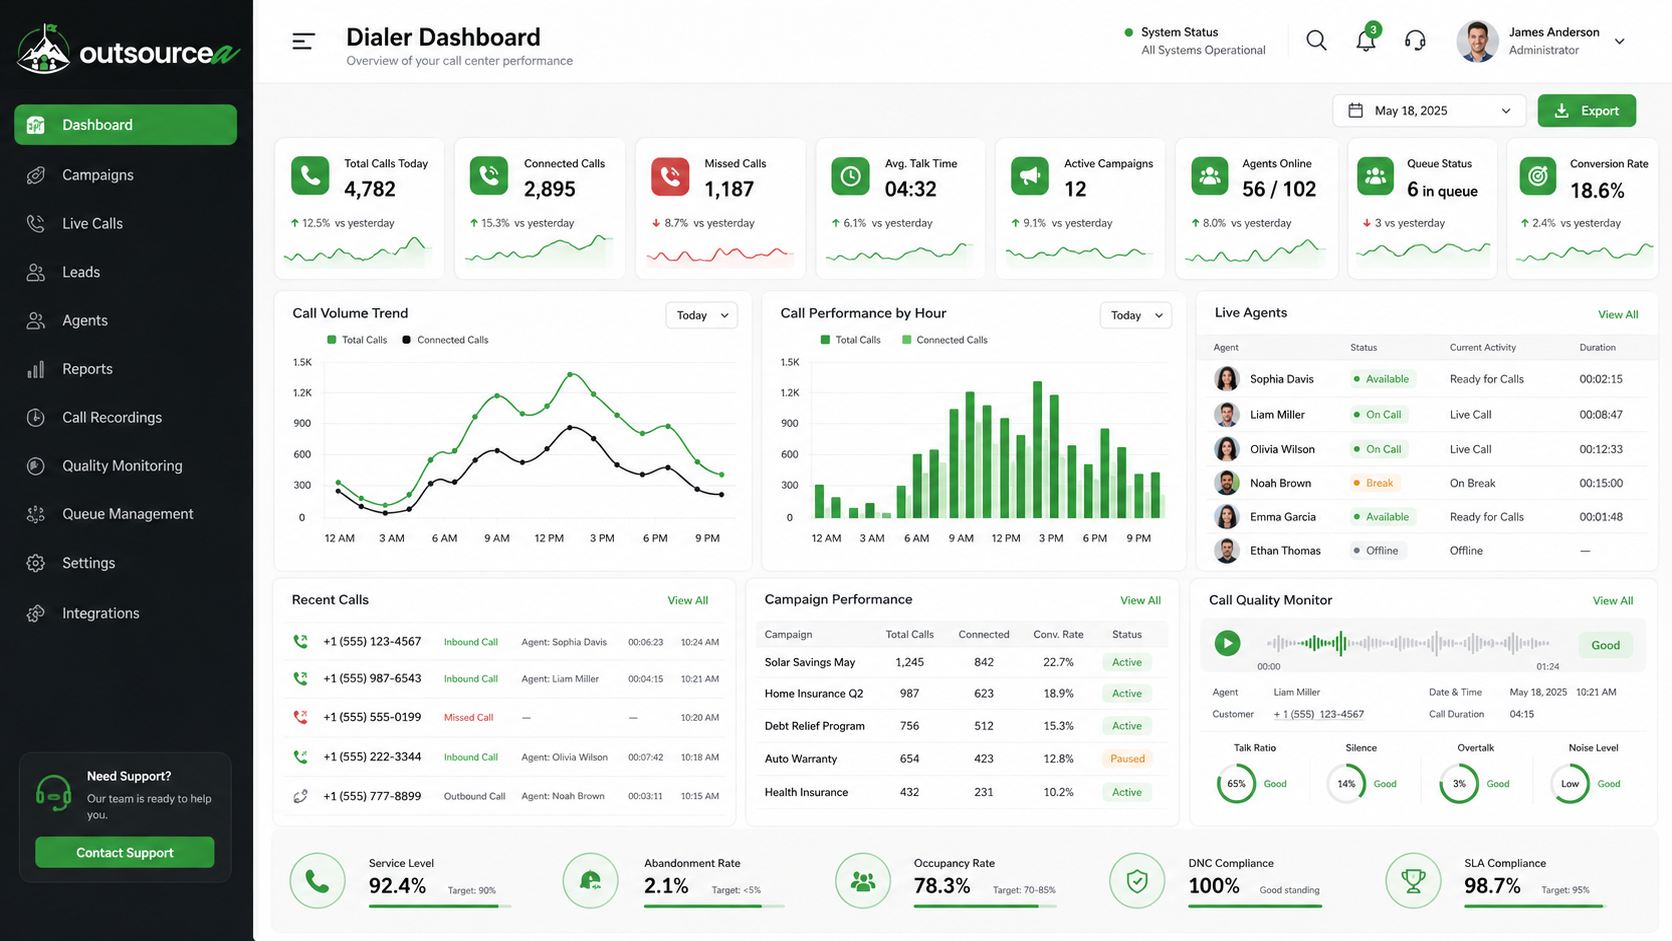The width and height of the screenshot is (1672, 941).
Task: Click the Total Calls Today phone icon
Action: coord(310,176)
